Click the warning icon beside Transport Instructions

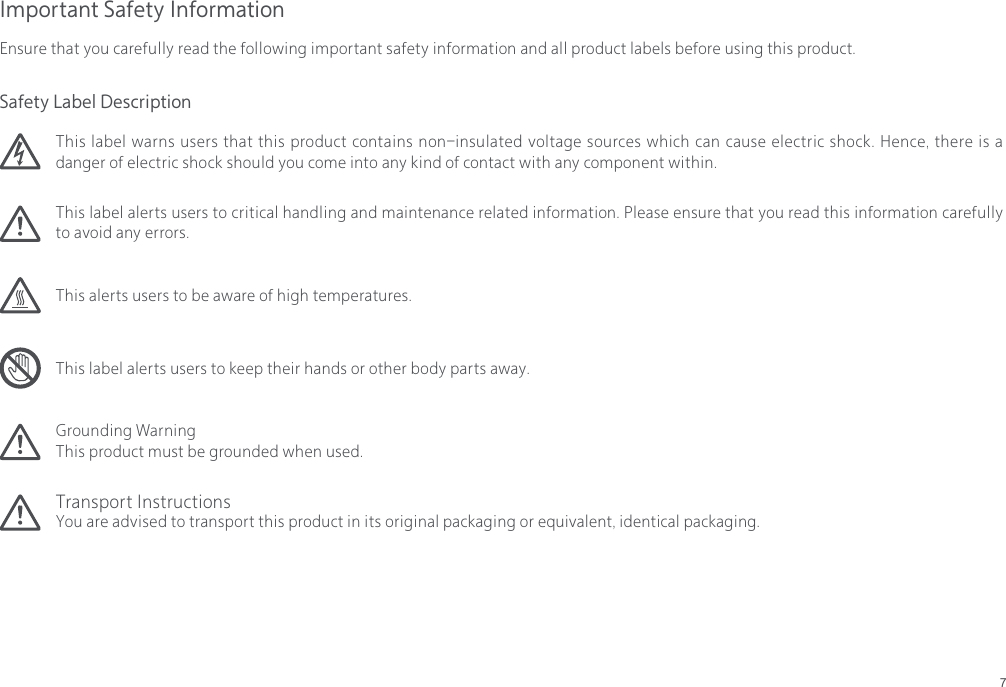coord(20,512)
